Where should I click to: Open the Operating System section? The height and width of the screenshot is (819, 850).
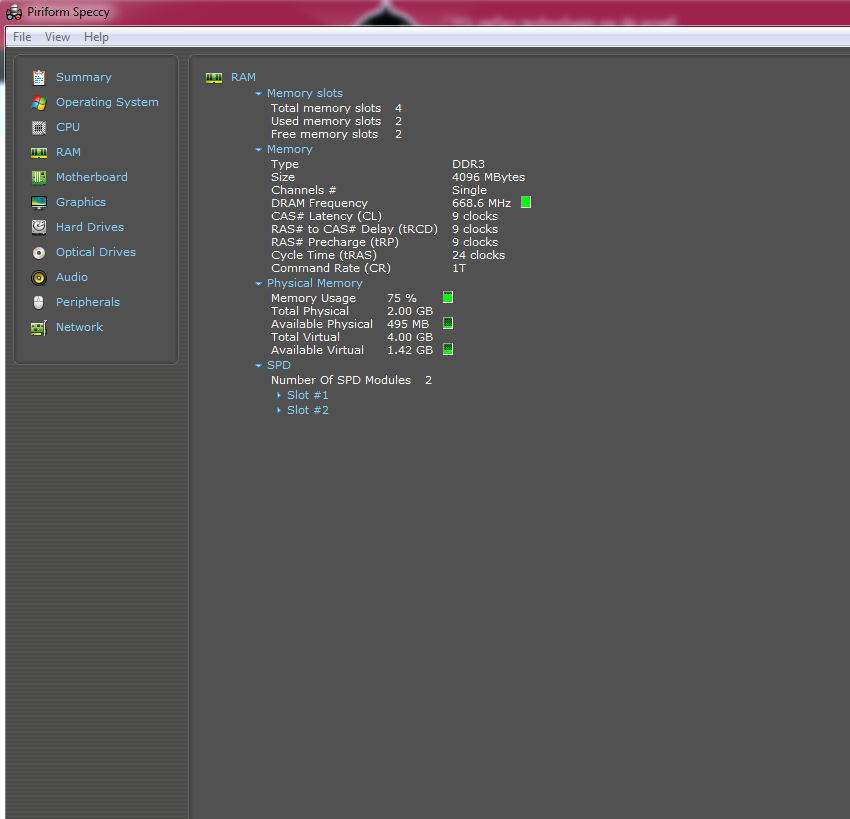[107, 102]
